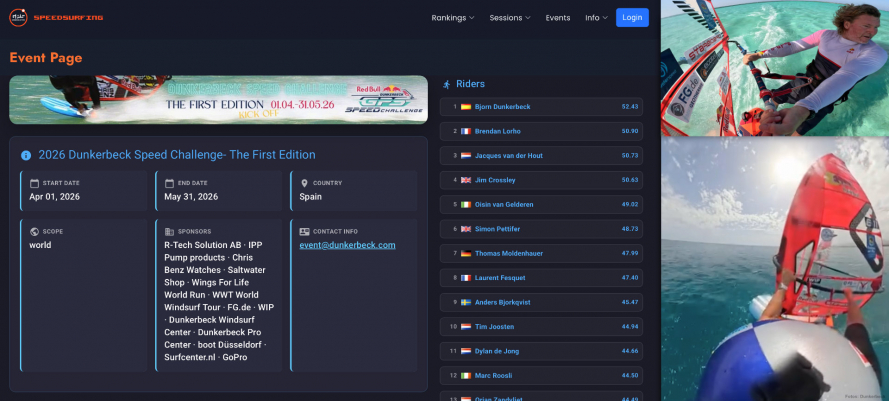Image resolution: width=889 pixels, height=401 pixels.
Task: Click the Riders windsurfer icon
Action: 446,84
